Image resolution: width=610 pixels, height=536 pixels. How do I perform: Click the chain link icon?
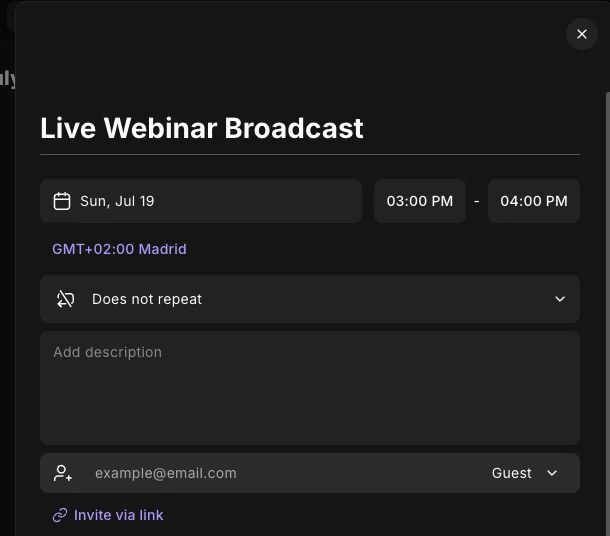point(60,515)
